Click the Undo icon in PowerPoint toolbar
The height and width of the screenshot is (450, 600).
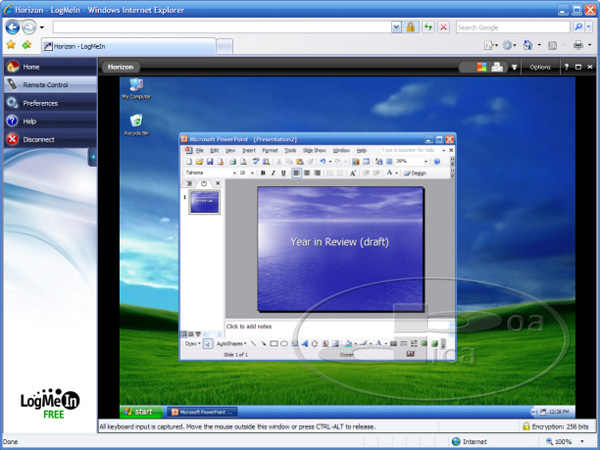pyautogui.click(x=323, y=161)
